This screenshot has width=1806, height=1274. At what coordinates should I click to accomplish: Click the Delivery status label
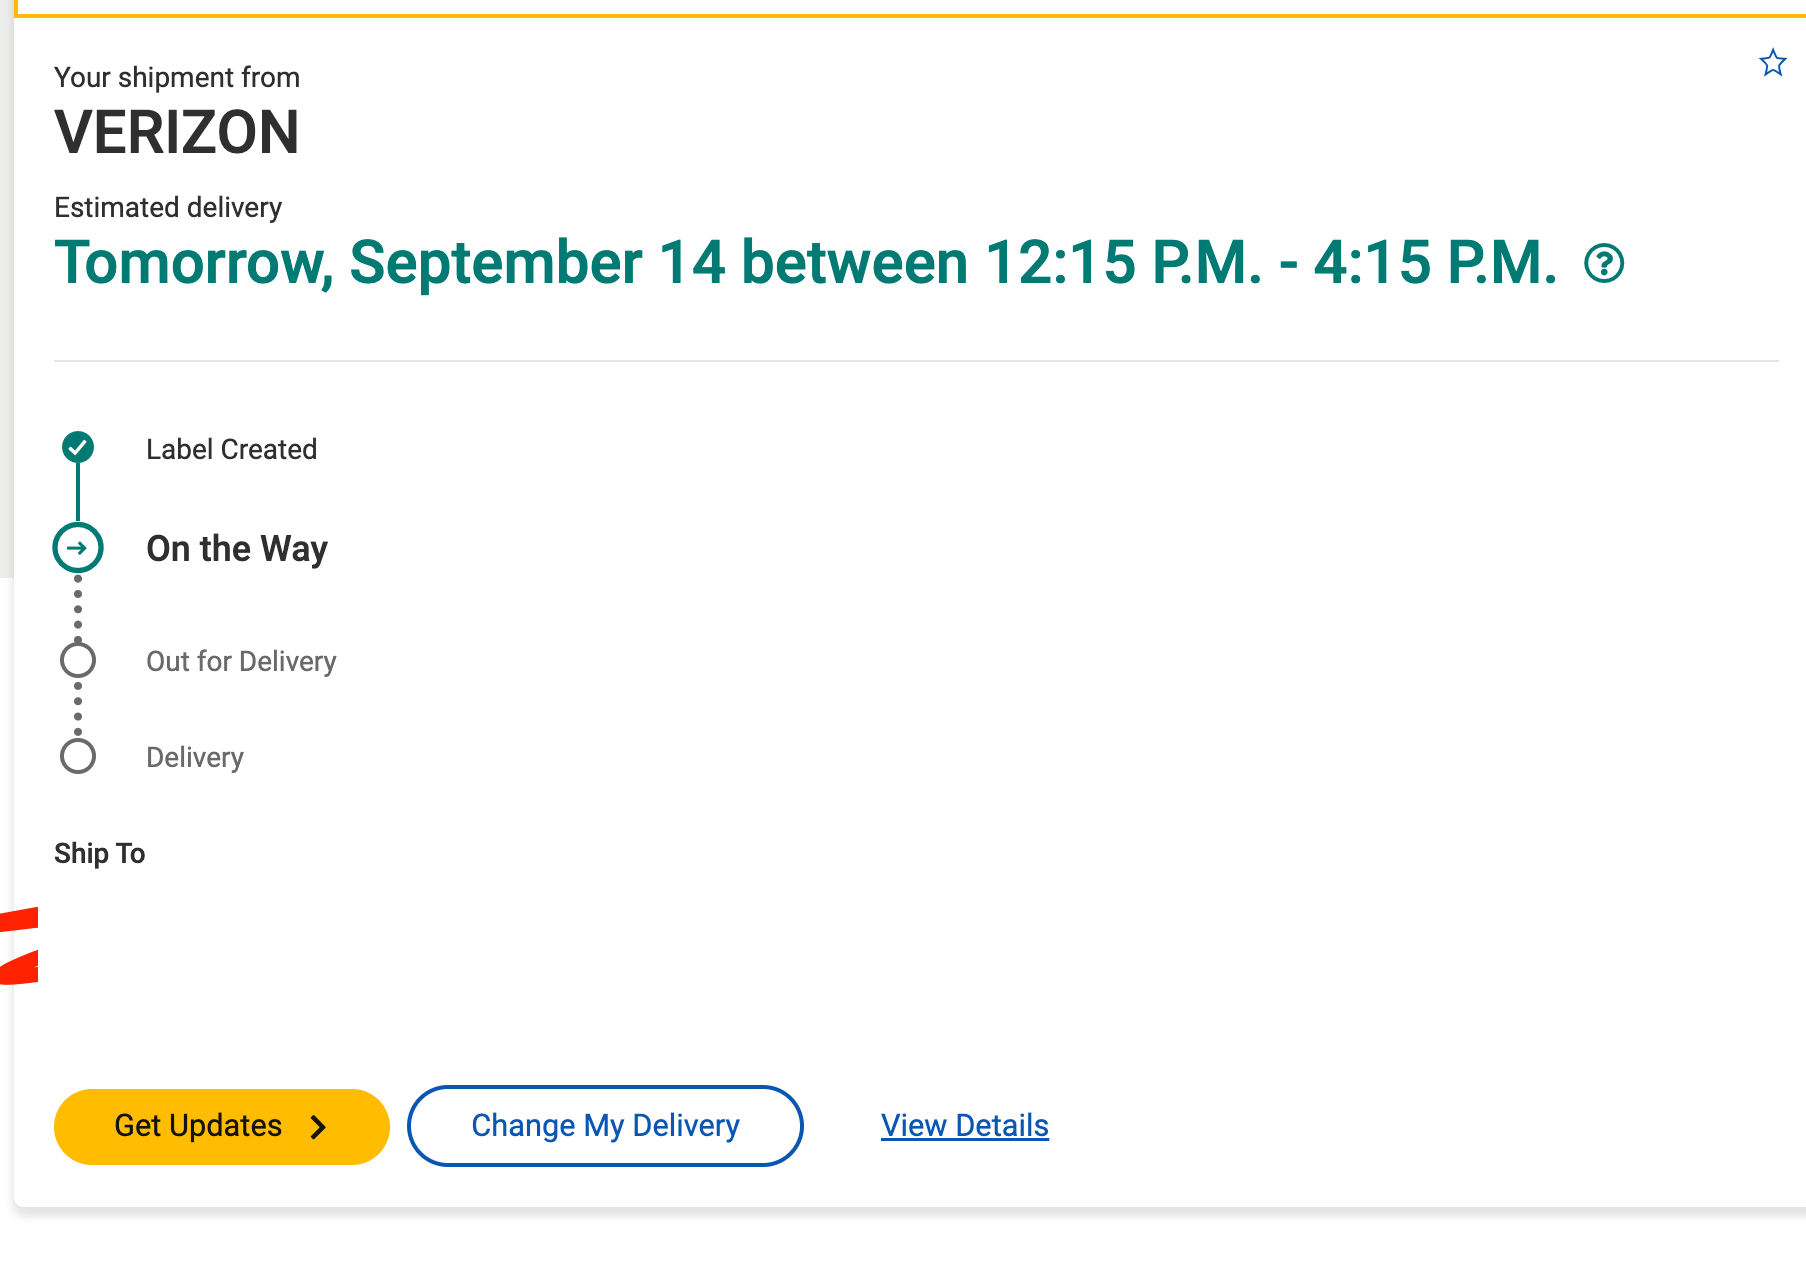[x=195, y=758]
